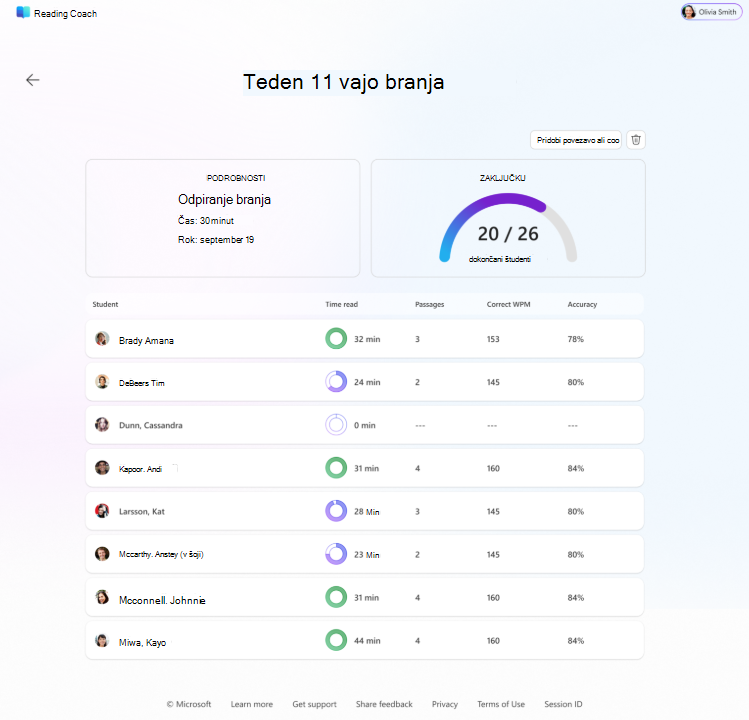
Task: Click Brady Amana's green progress ring
Action: tap(336, 339)
